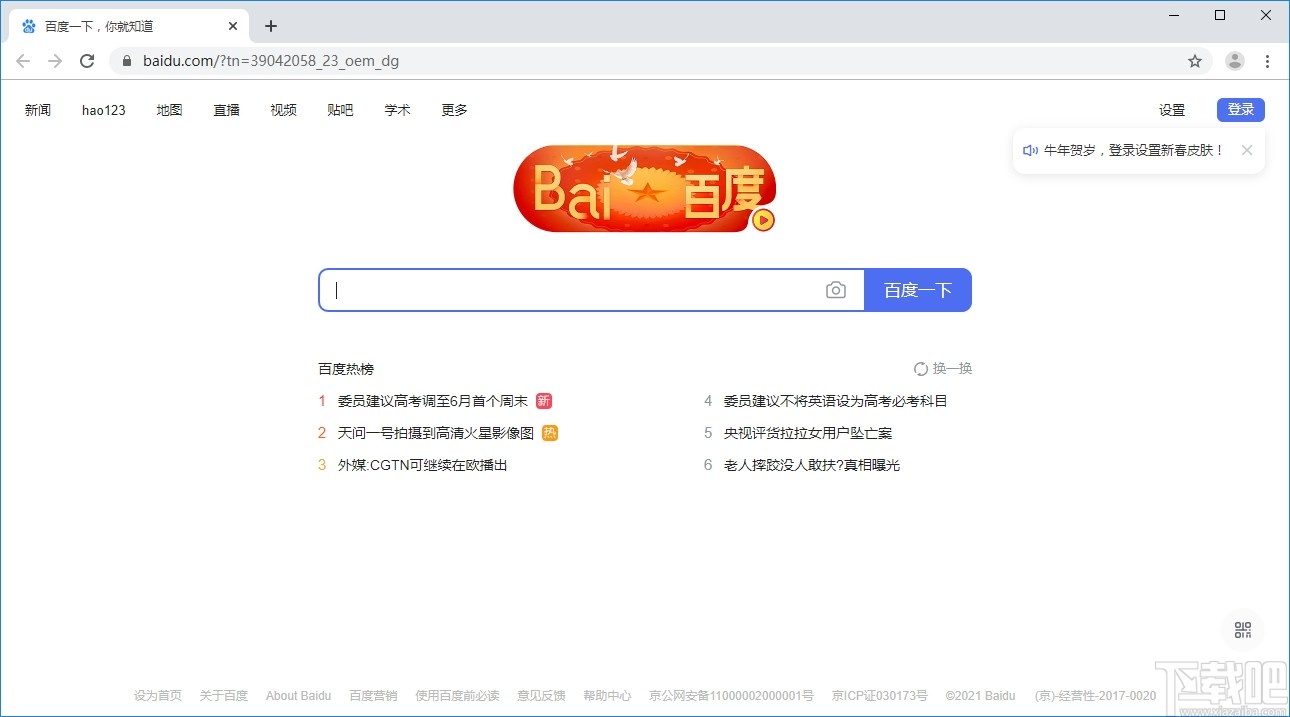Viewport: 1290px width, 717px height.
Task: Play the festive Baidu logo animation
Action: pyautogui.click(x=762, y=218)
